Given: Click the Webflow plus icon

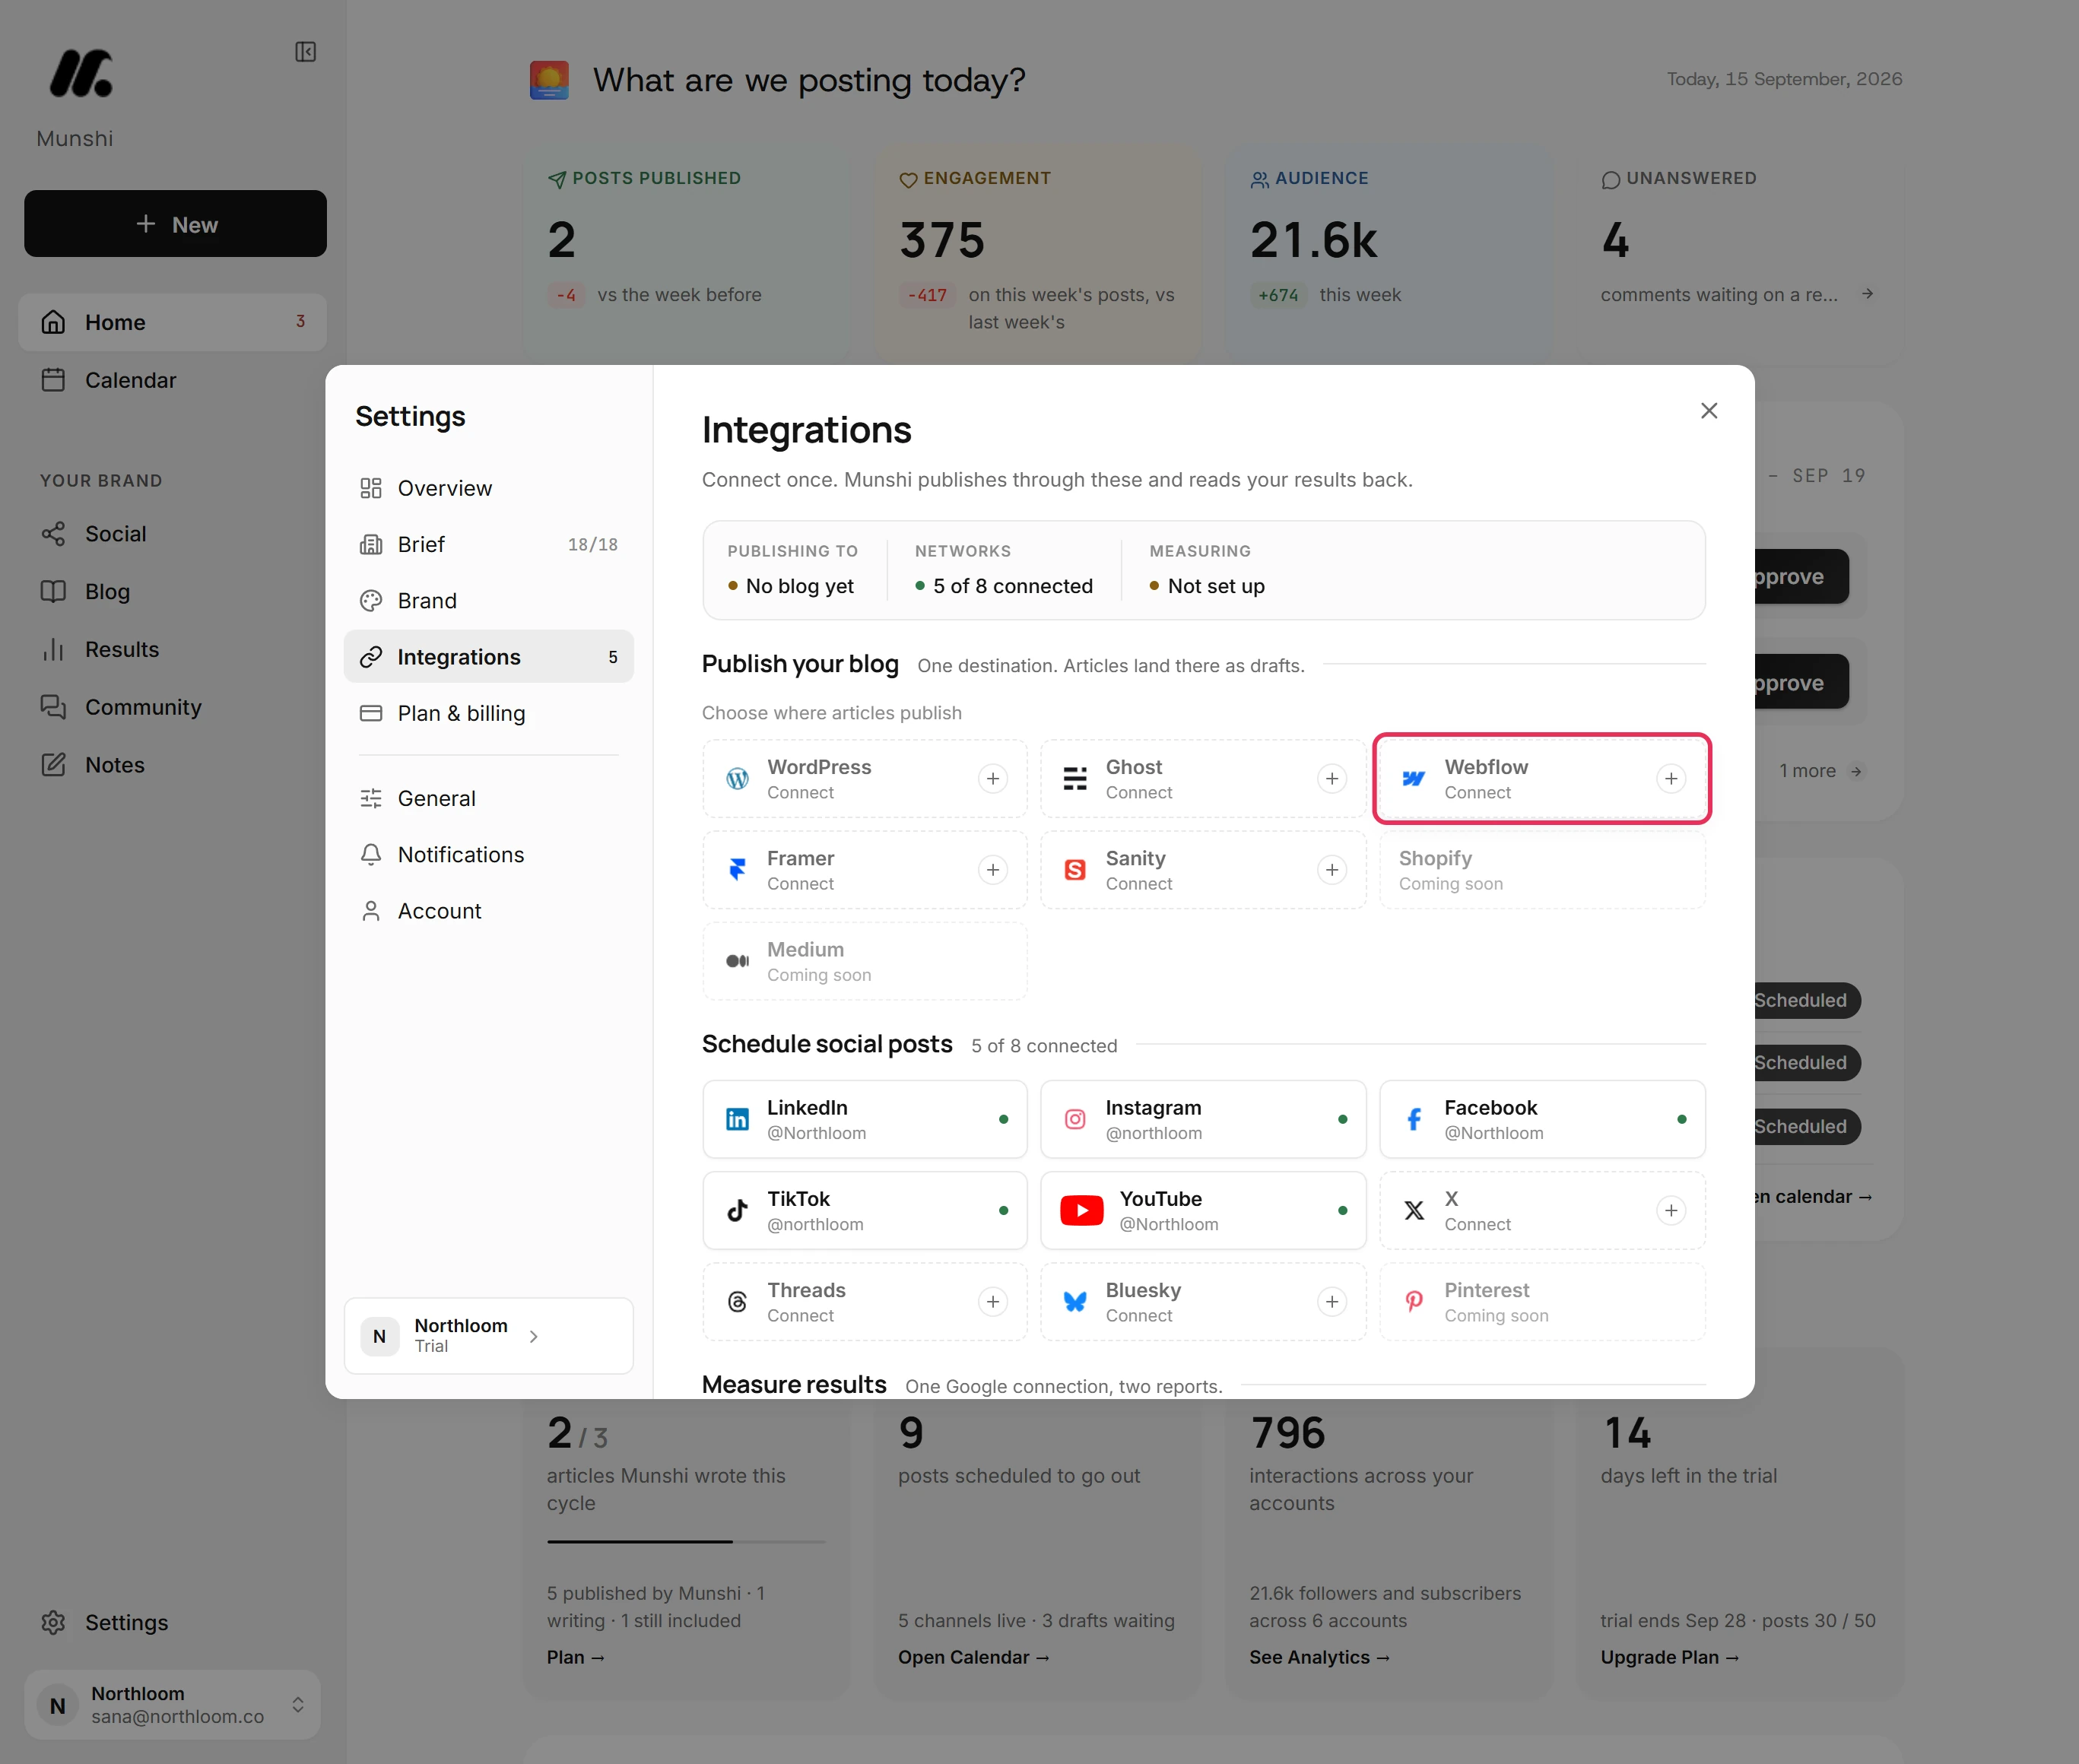Looking at the screenshot, I should pos(1670,779).
